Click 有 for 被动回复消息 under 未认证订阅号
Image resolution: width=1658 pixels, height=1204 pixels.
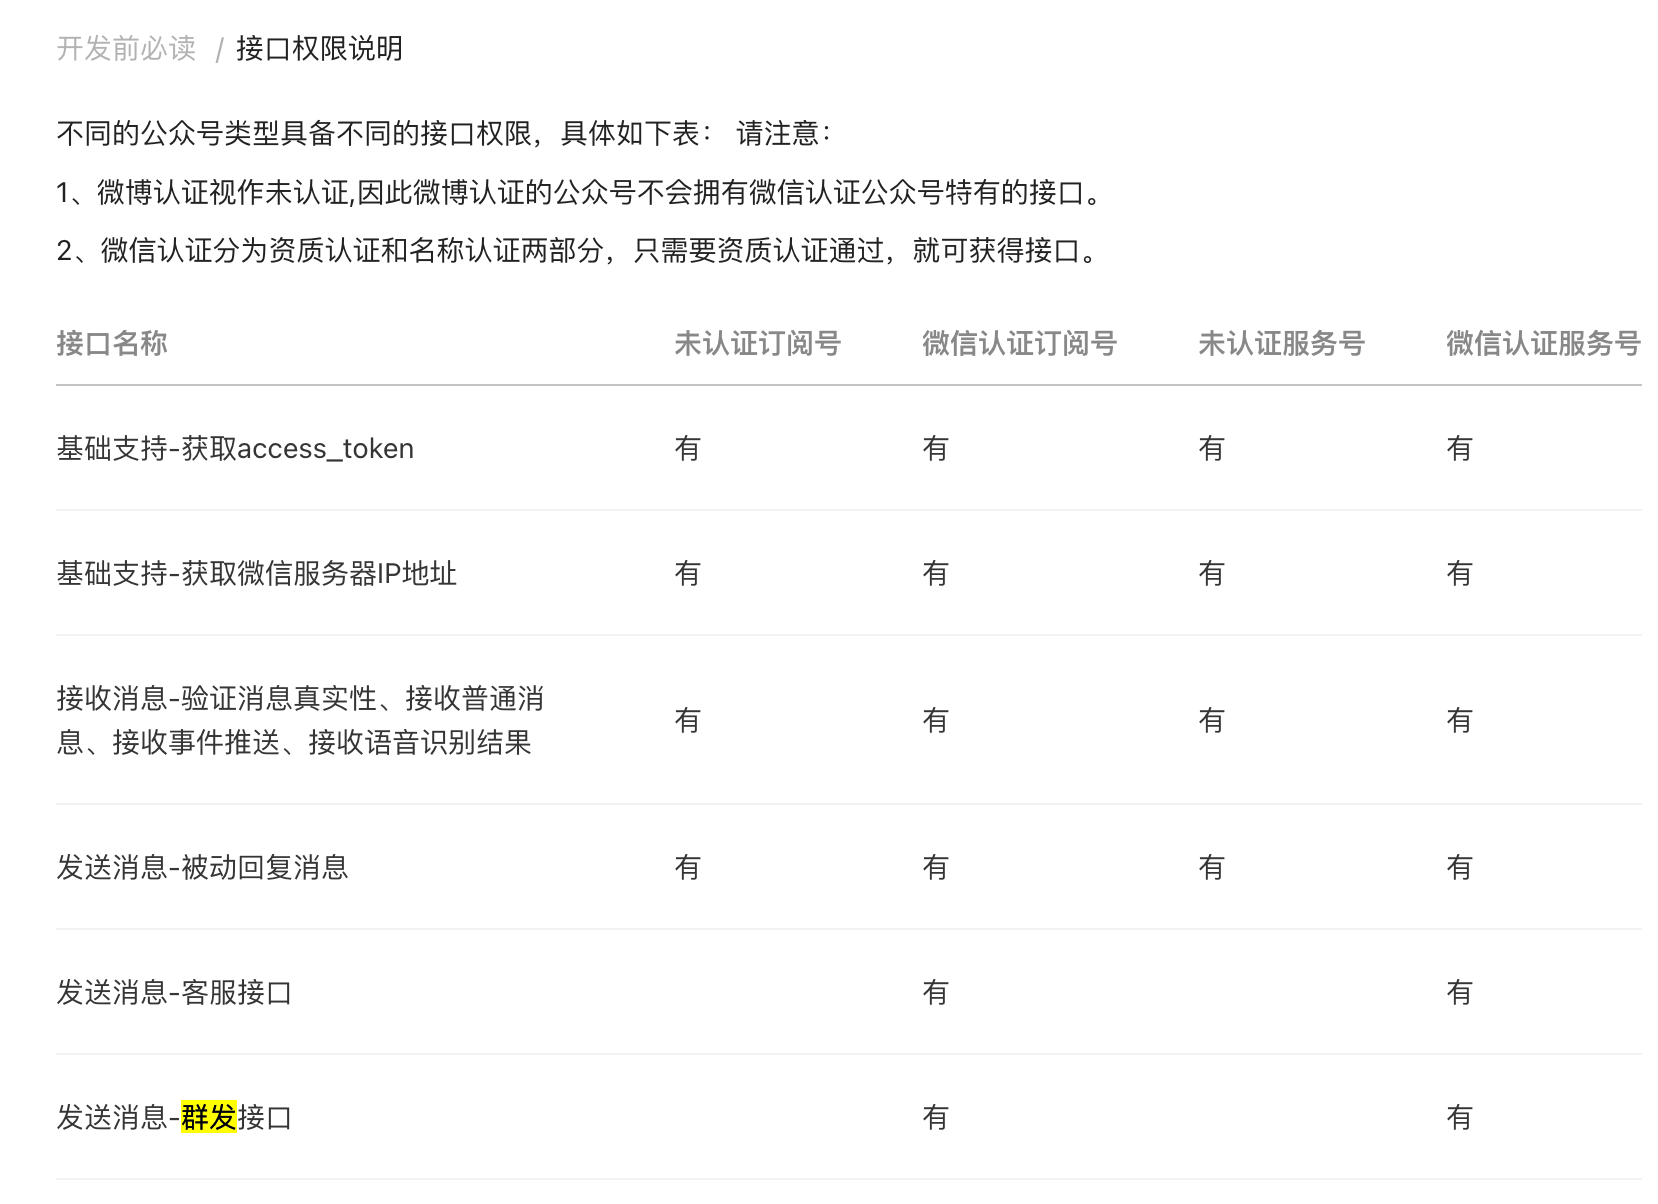687,867
